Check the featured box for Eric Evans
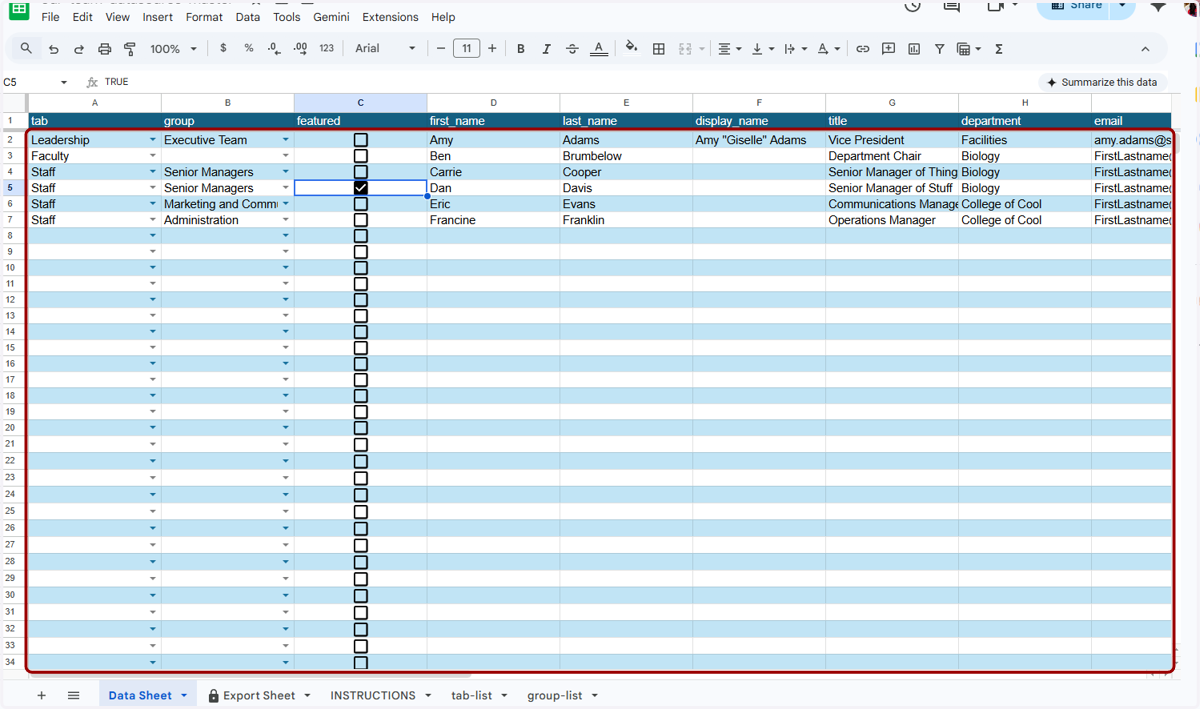 pyautogui.click(x=361, y=204)
